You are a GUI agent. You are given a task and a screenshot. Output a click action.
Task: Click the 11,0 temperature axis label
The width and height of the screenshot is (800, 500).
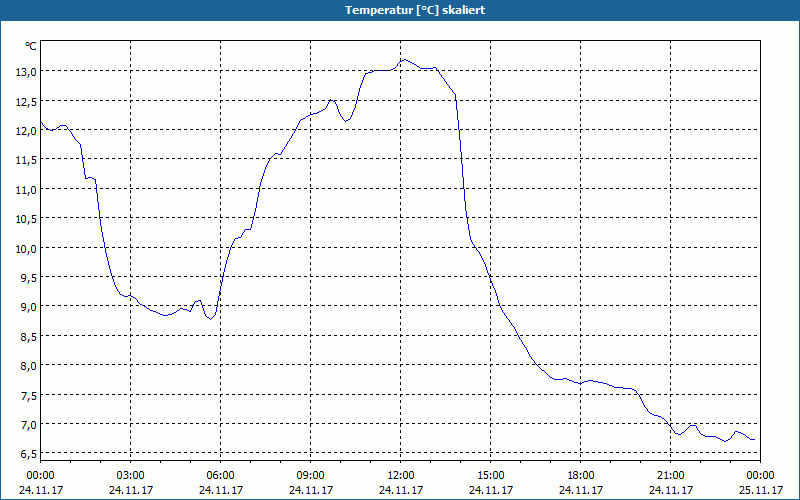(26, 190)
